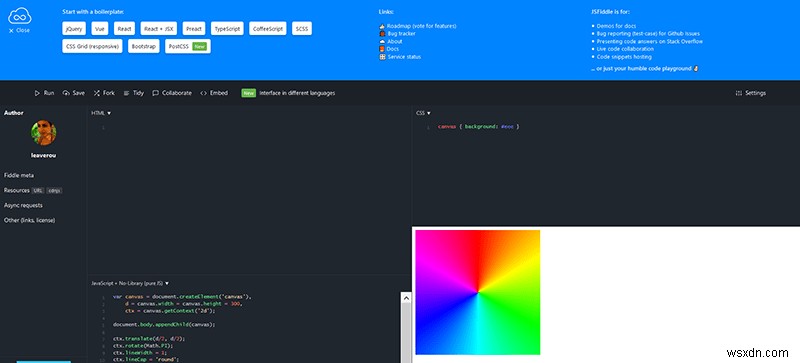800x363 pixels.
Task: Click the rainbow color wheel canvas
Action: (478, 292)
